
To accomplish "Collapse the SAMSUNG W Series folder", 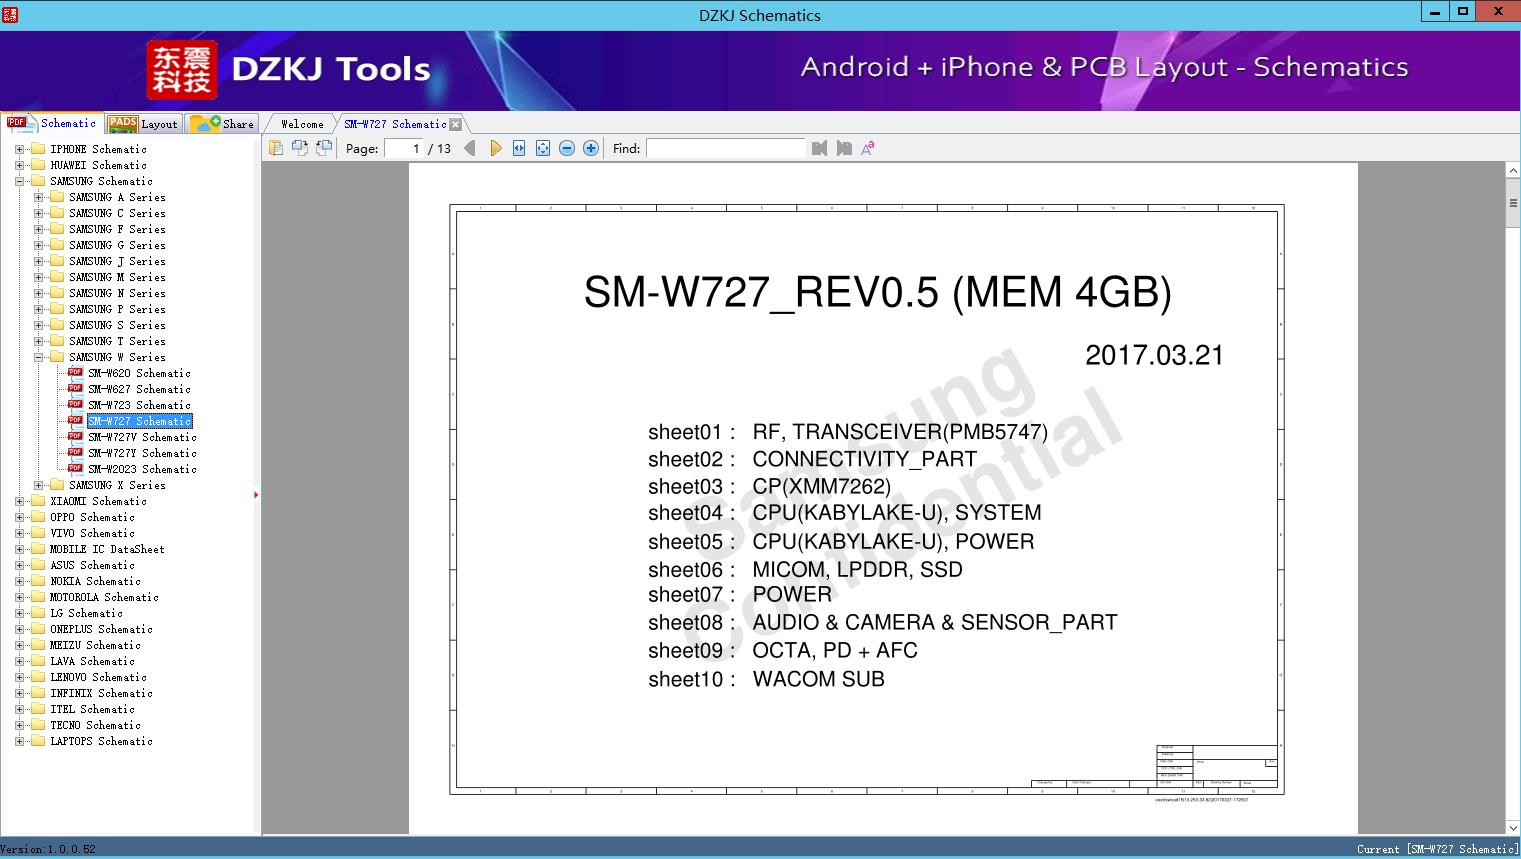I will pyautogui.click(x=38, y=357).
